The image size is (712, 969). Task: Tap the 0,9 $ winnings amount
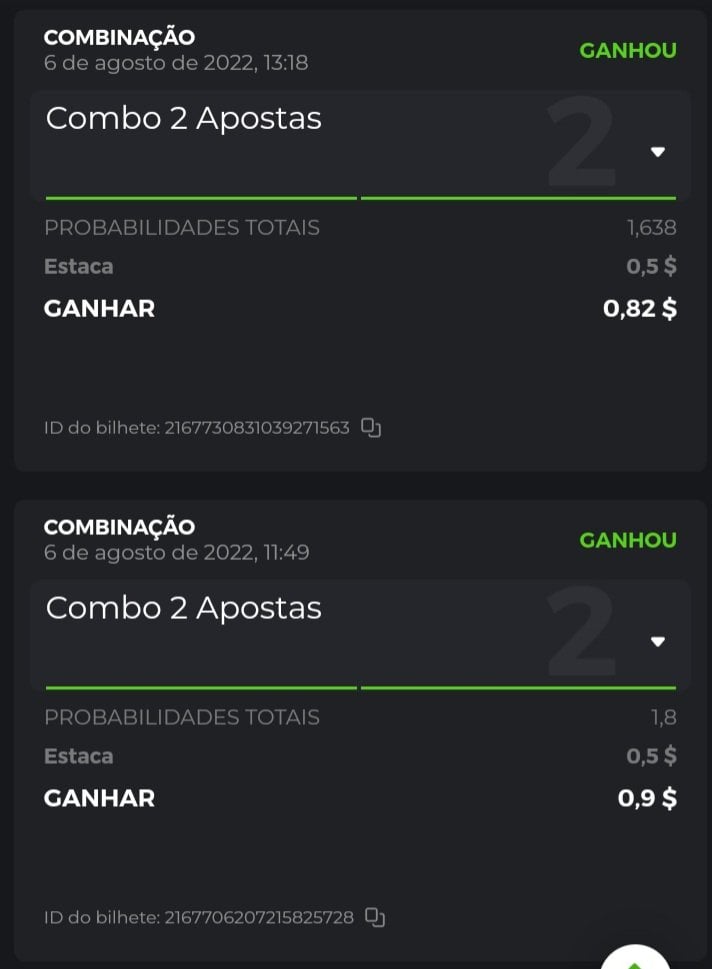click(647, 798)
